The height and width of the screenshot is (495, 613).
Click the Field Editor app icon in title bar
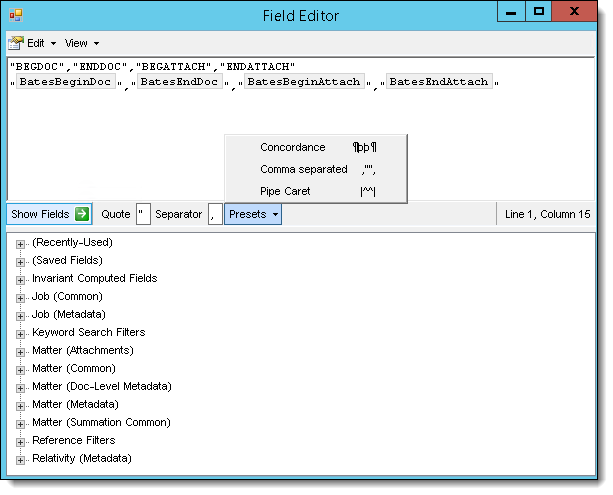[x=16, y=16]
